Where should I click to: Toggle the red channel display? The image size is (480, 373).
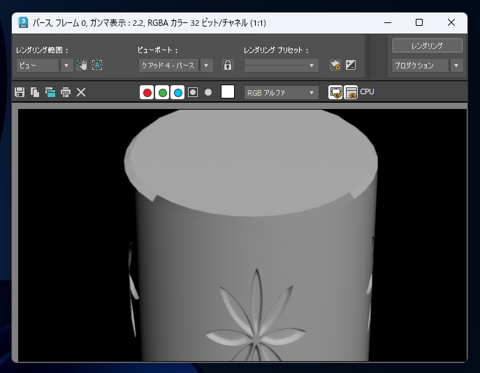click(147, 92)
